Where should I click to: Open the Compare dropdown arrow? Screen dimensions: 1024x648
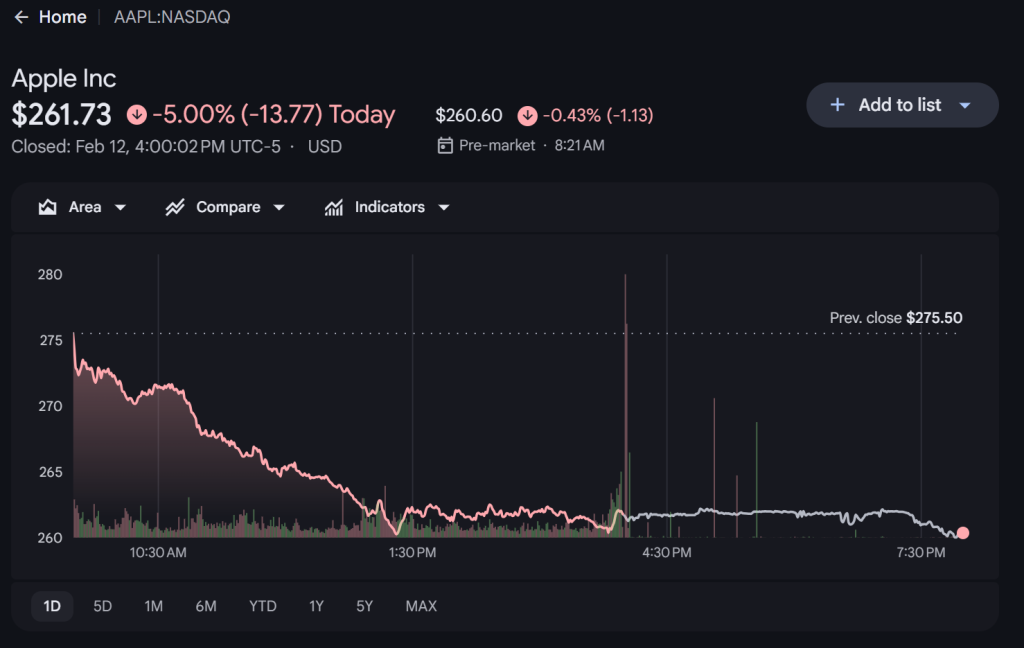279,208
